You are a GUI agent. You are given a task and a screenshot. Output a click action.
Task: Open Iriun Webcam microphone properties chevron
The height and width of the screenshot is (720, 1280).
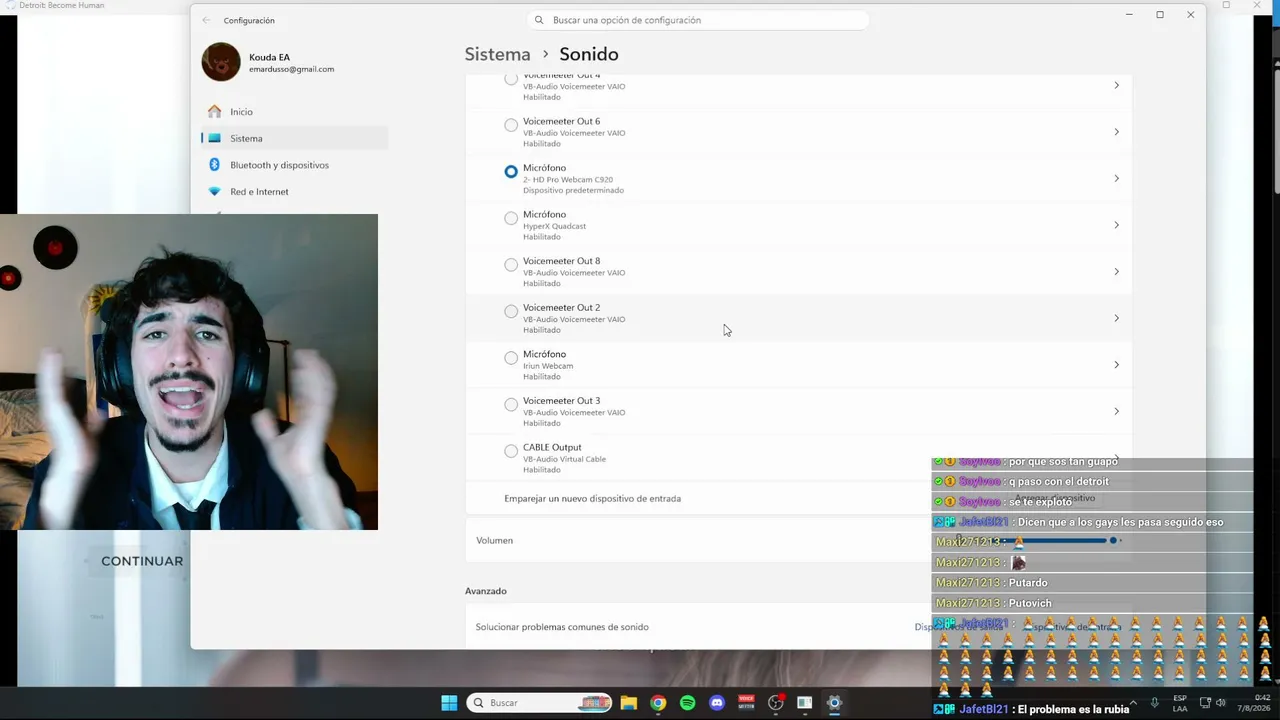(1116, 364)
